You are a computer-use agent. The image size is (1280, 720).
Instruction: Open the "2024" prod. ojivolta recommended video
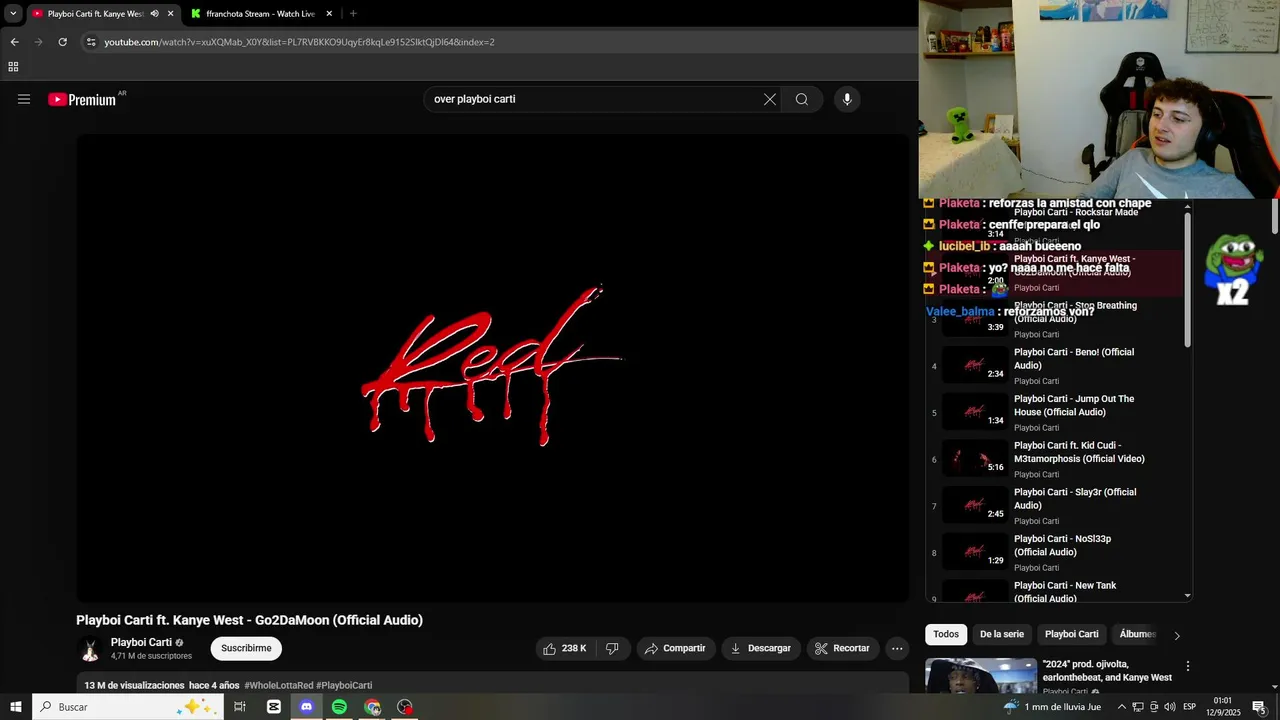coord(1107,671)
